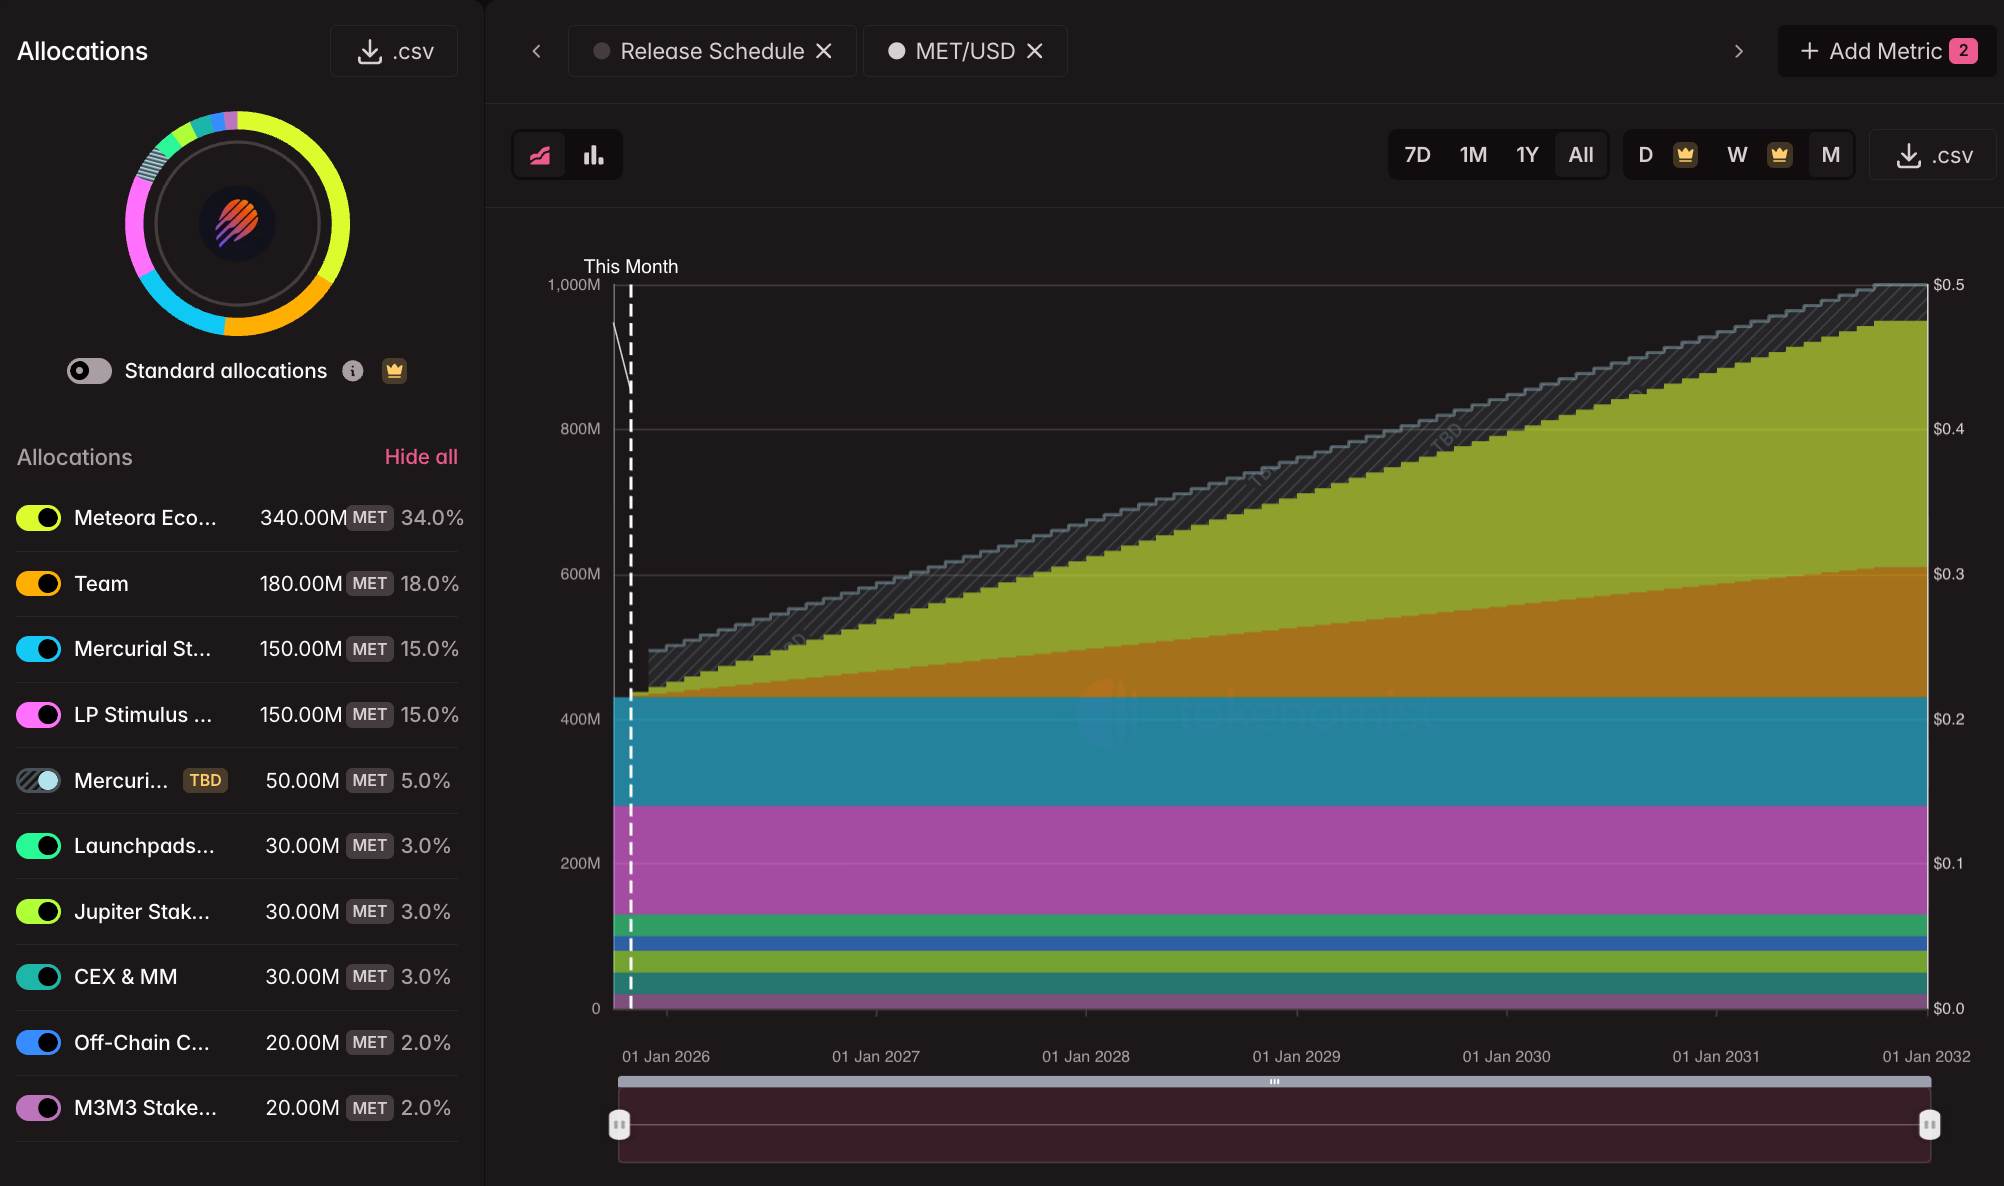Image resolution: width=2004 pixels, height=1186 pixels.
Task: Click the Meteora token logo in donut chart
Action: 237,223
